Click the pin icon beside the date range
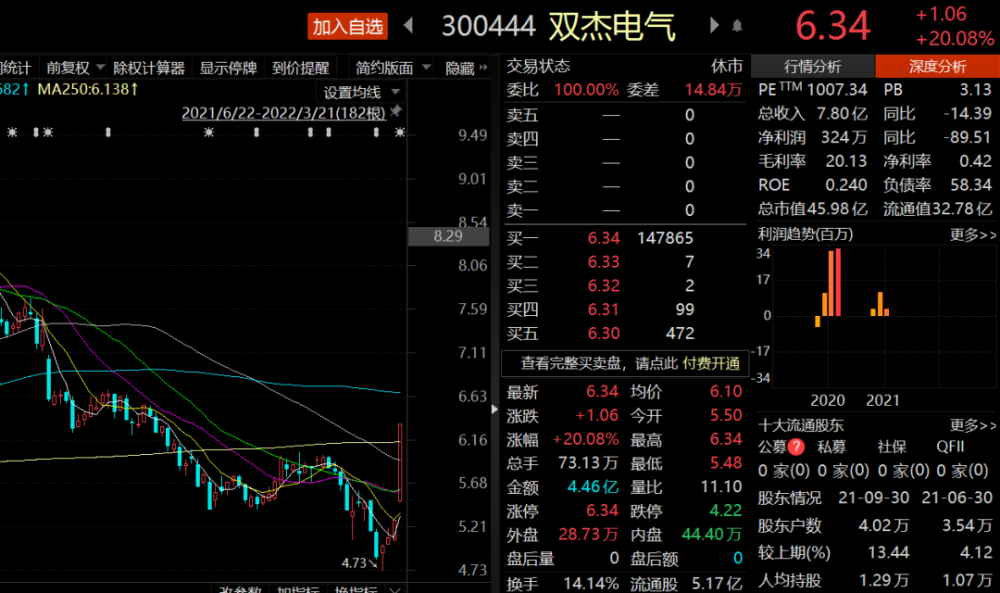 click(x=396, y=111)
